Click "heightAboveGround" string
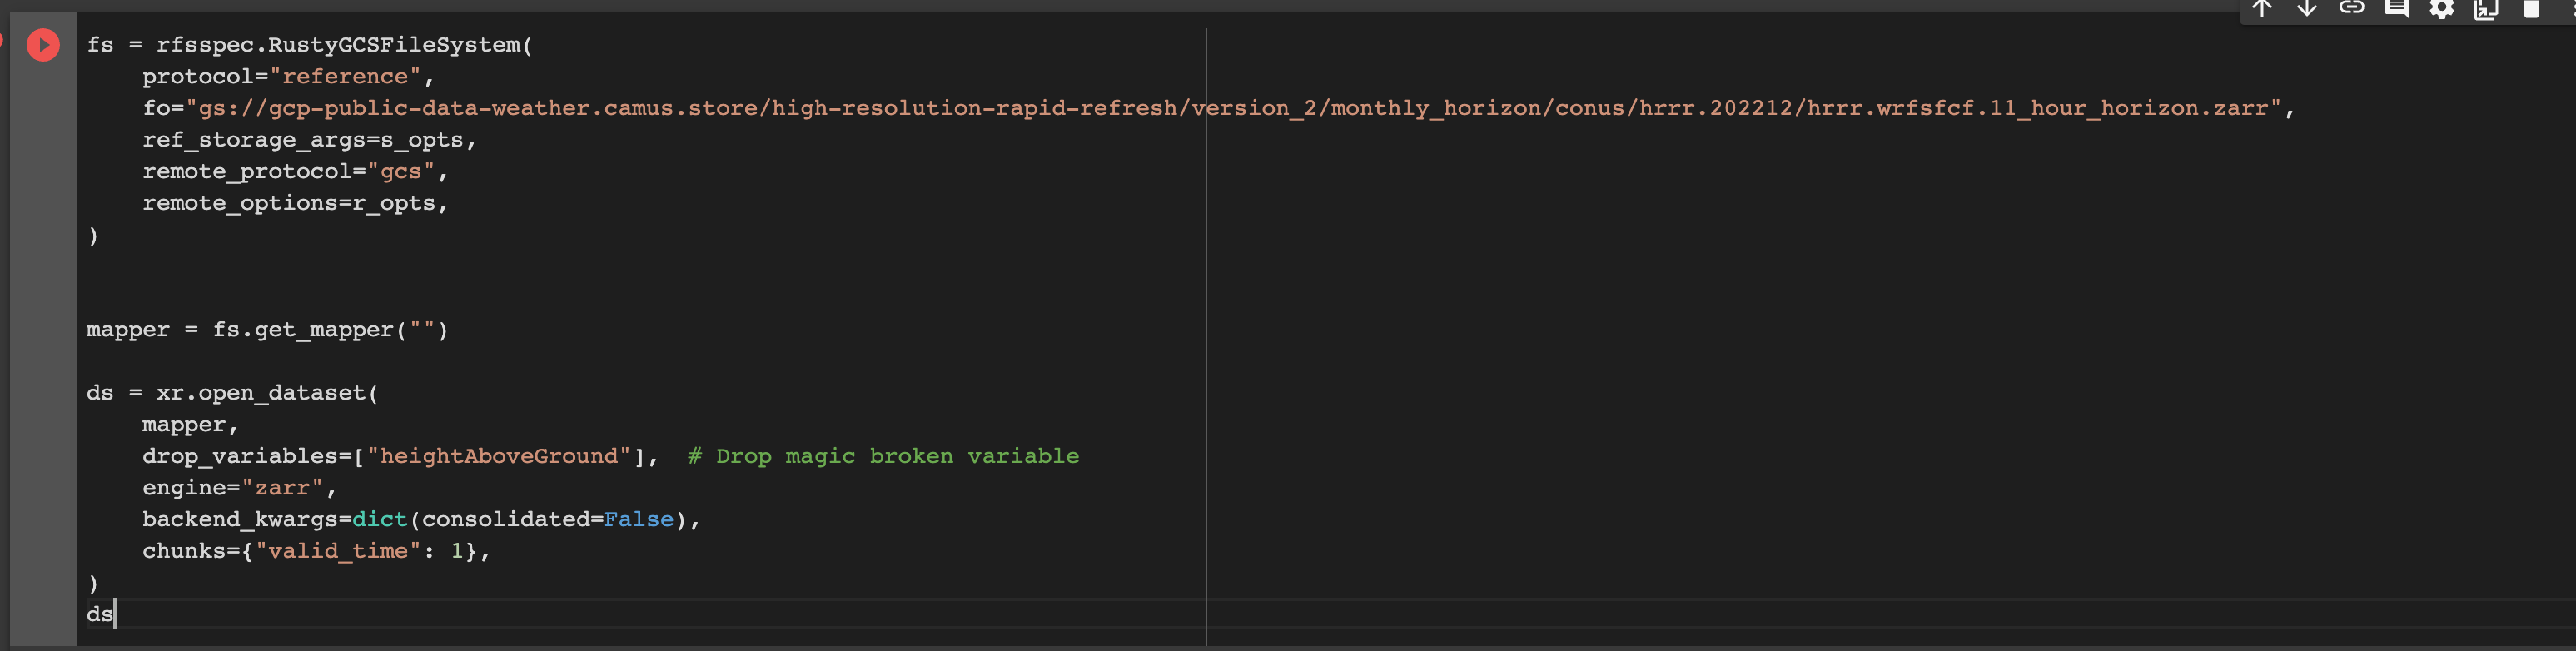The width and height of the screenshot is (2576, 651). pyautogui.click(x=499, y=456)
